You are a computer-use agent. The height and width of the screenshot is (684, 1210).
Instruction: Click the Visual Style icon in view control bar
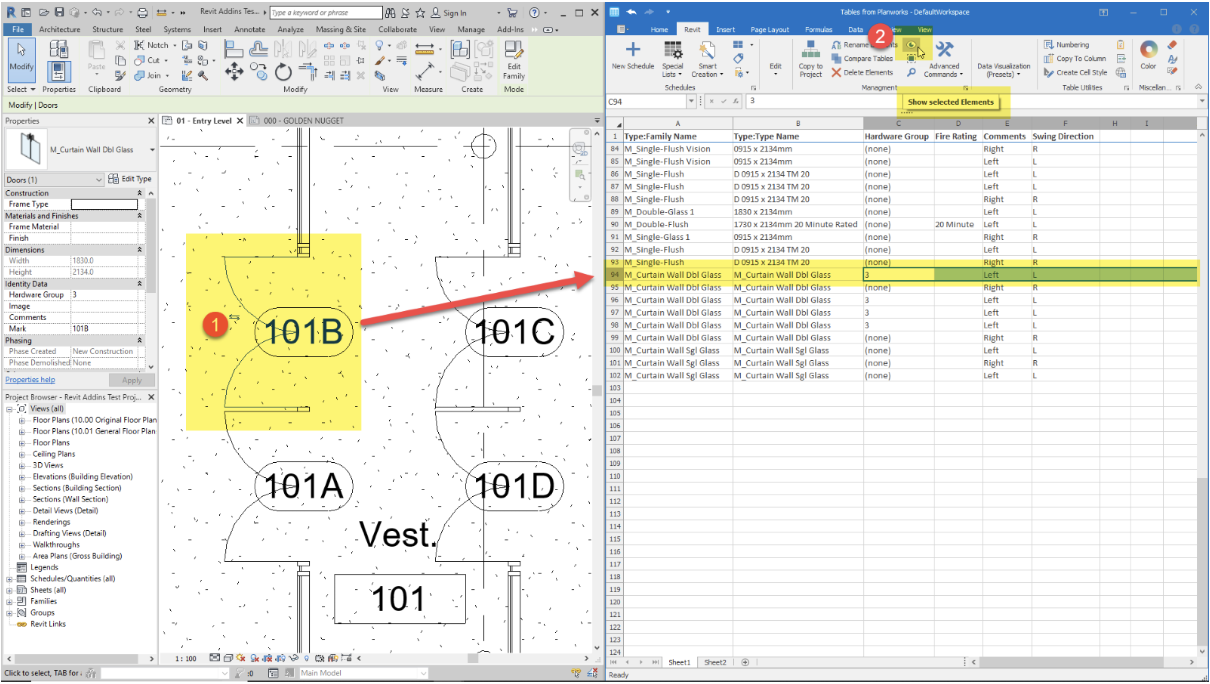[229, 659]
